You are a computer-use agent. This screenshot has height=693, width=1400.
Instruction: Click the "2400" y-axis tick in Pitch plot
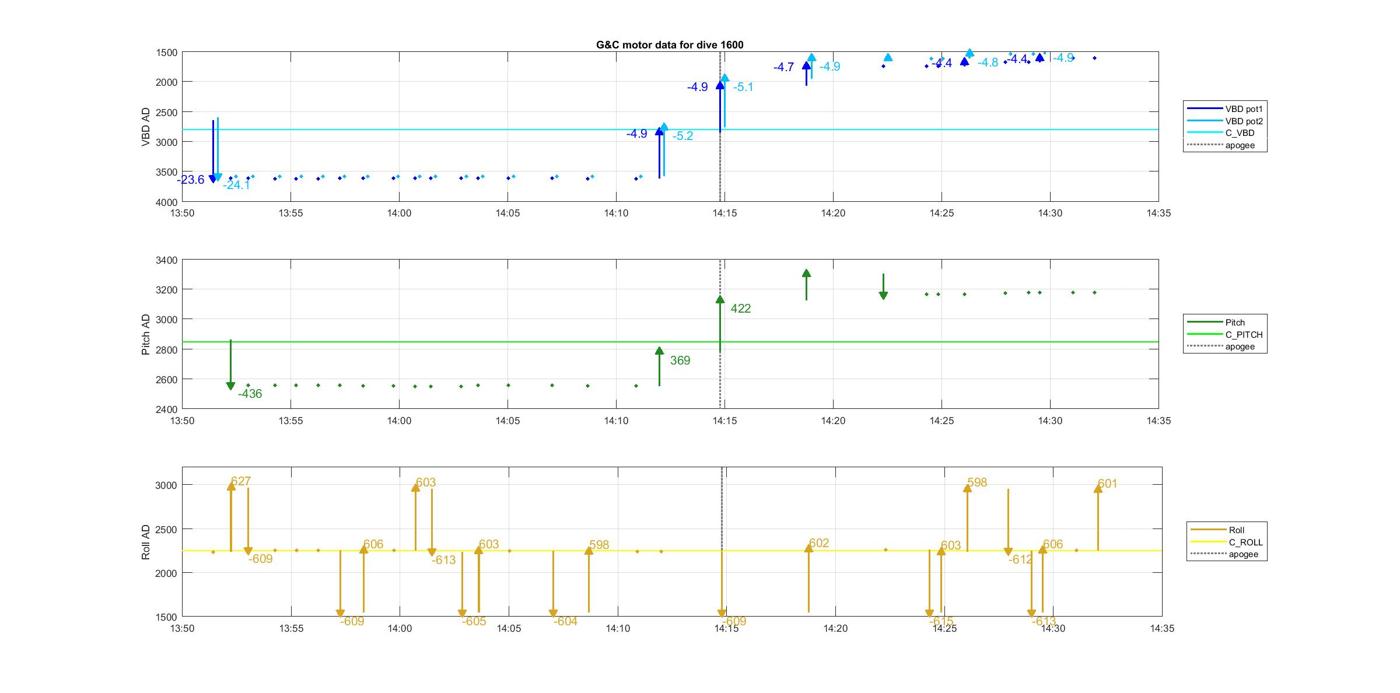(x=166, y=410)
